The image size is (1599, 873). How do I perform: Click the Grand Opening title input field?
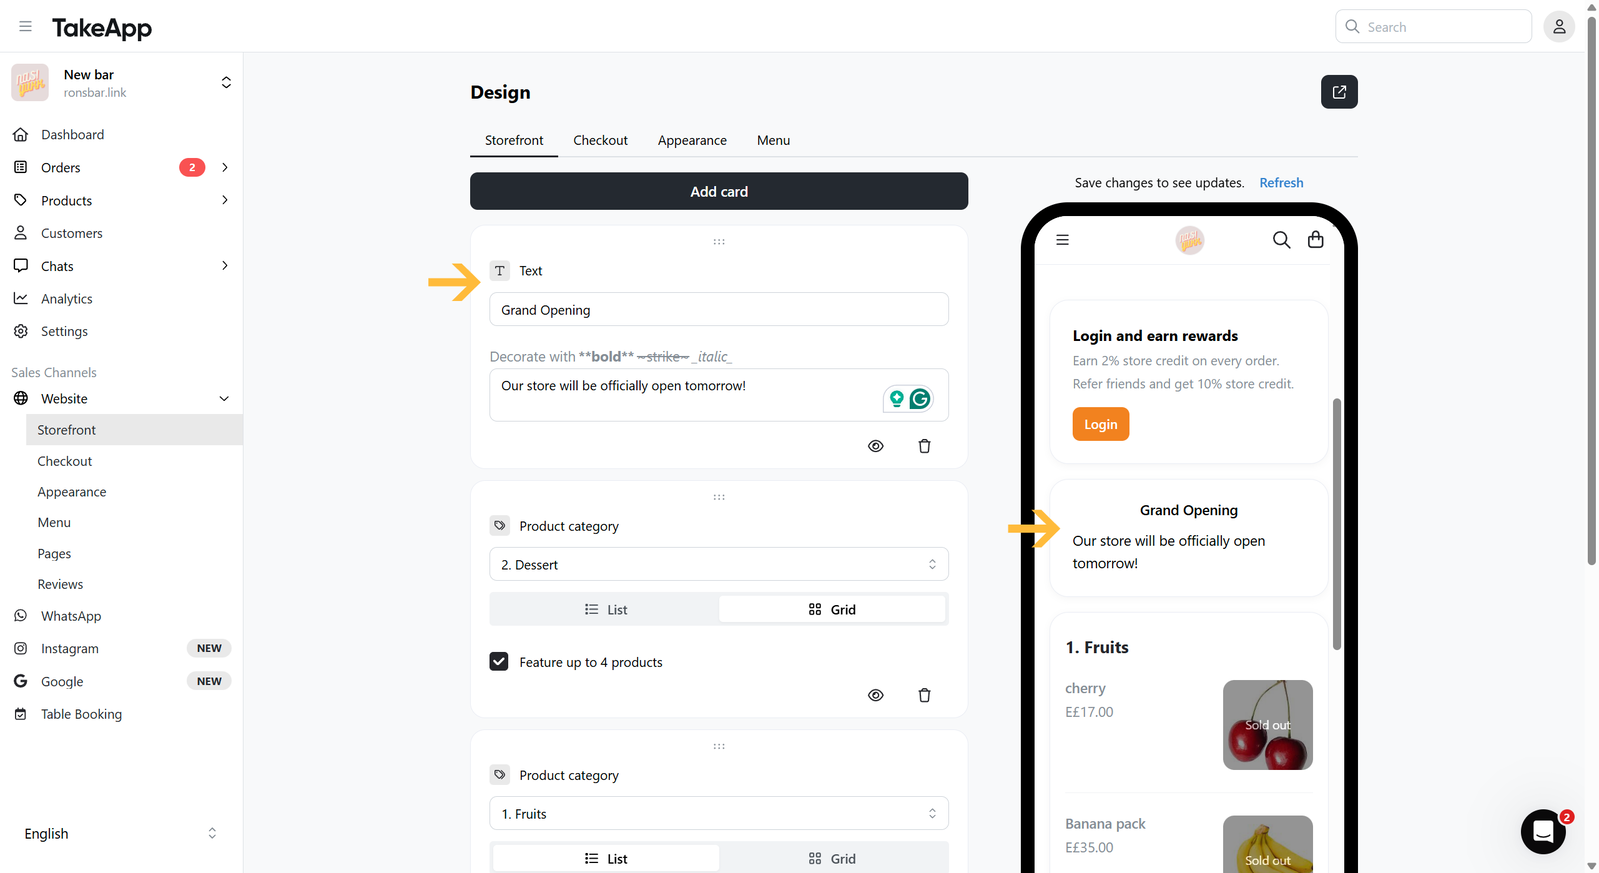point(719,310)
